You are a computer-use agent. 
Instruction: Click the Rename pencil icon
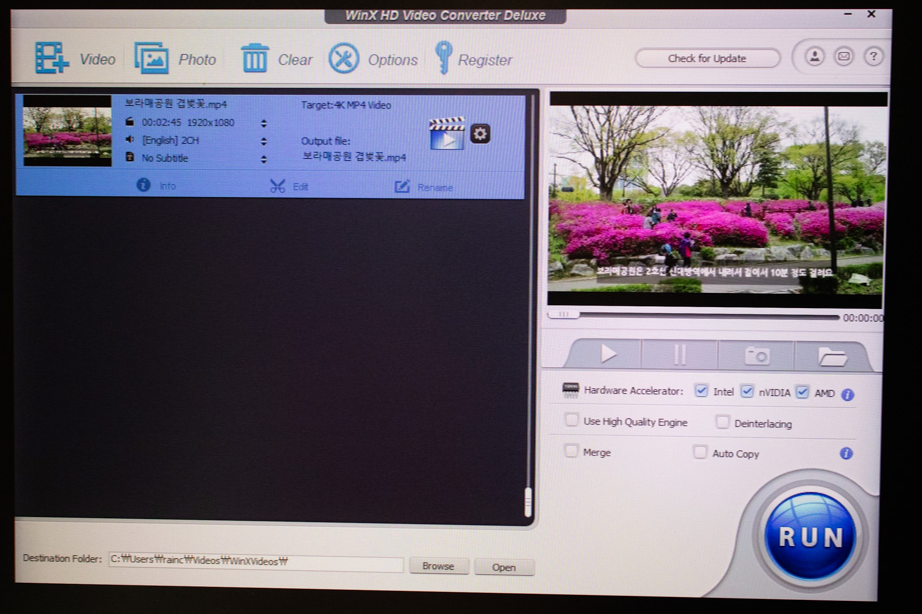point(402,186)
